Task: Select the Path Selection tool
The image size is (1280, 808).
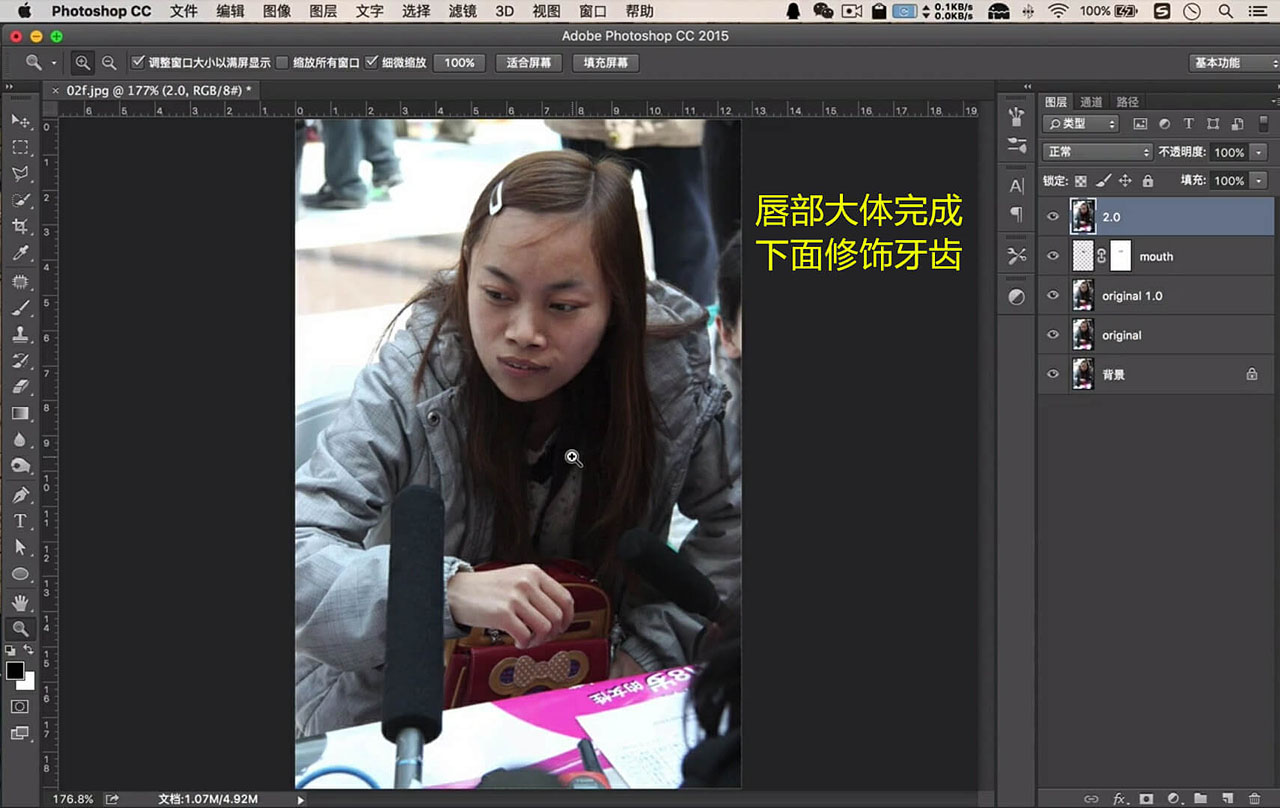Action: 20,548
